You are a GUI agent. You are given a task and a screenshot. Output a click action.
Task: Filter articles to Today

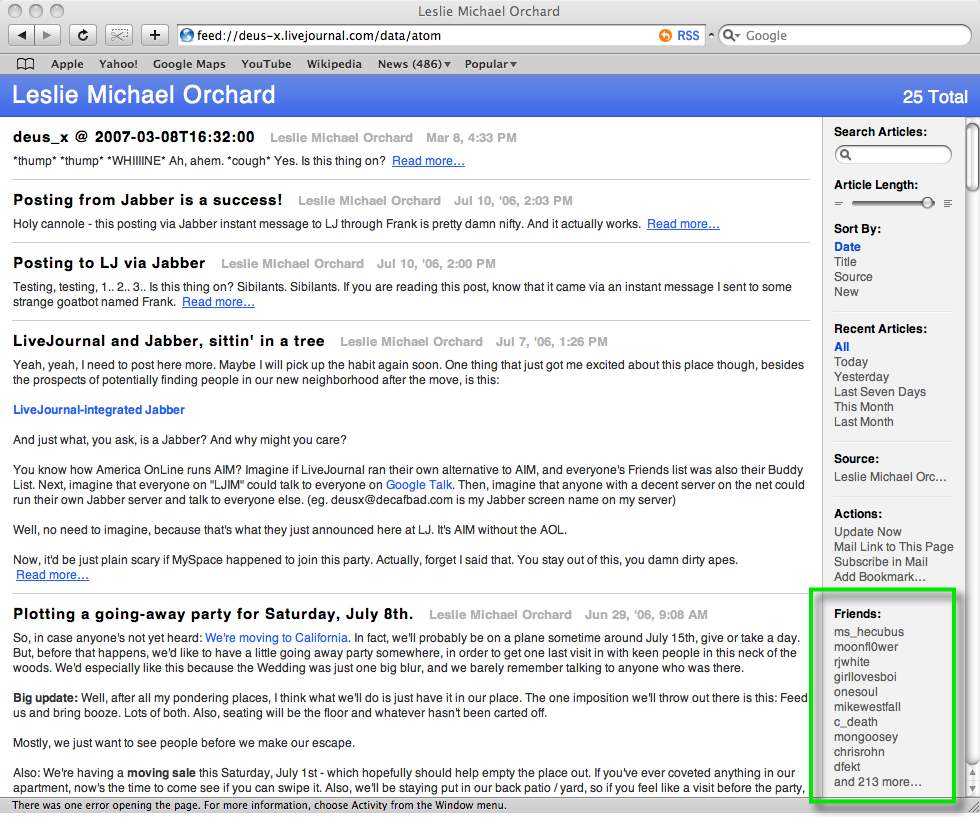[x=851, y=362]
